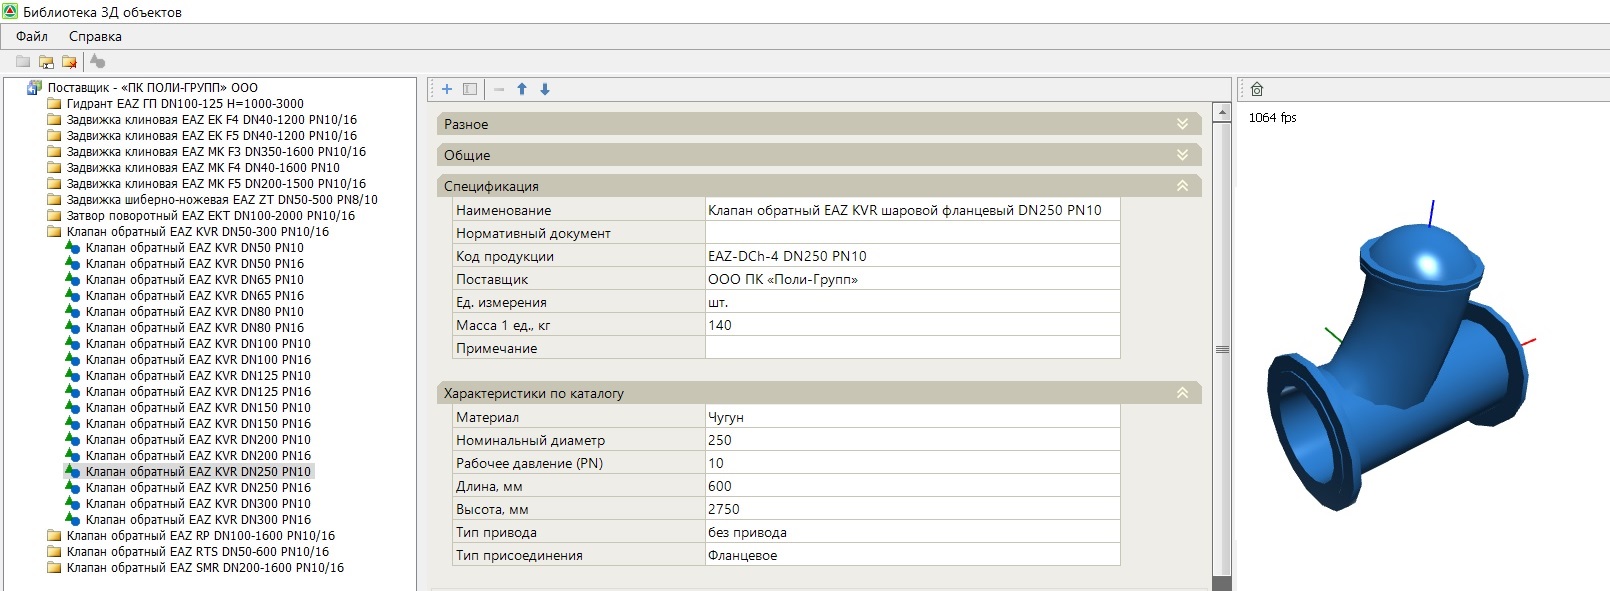Select Клапан обратный EAZ KVR DN100 PN16
The image size is (1610, 591).
pyautogui.click(x=198, y=359)
